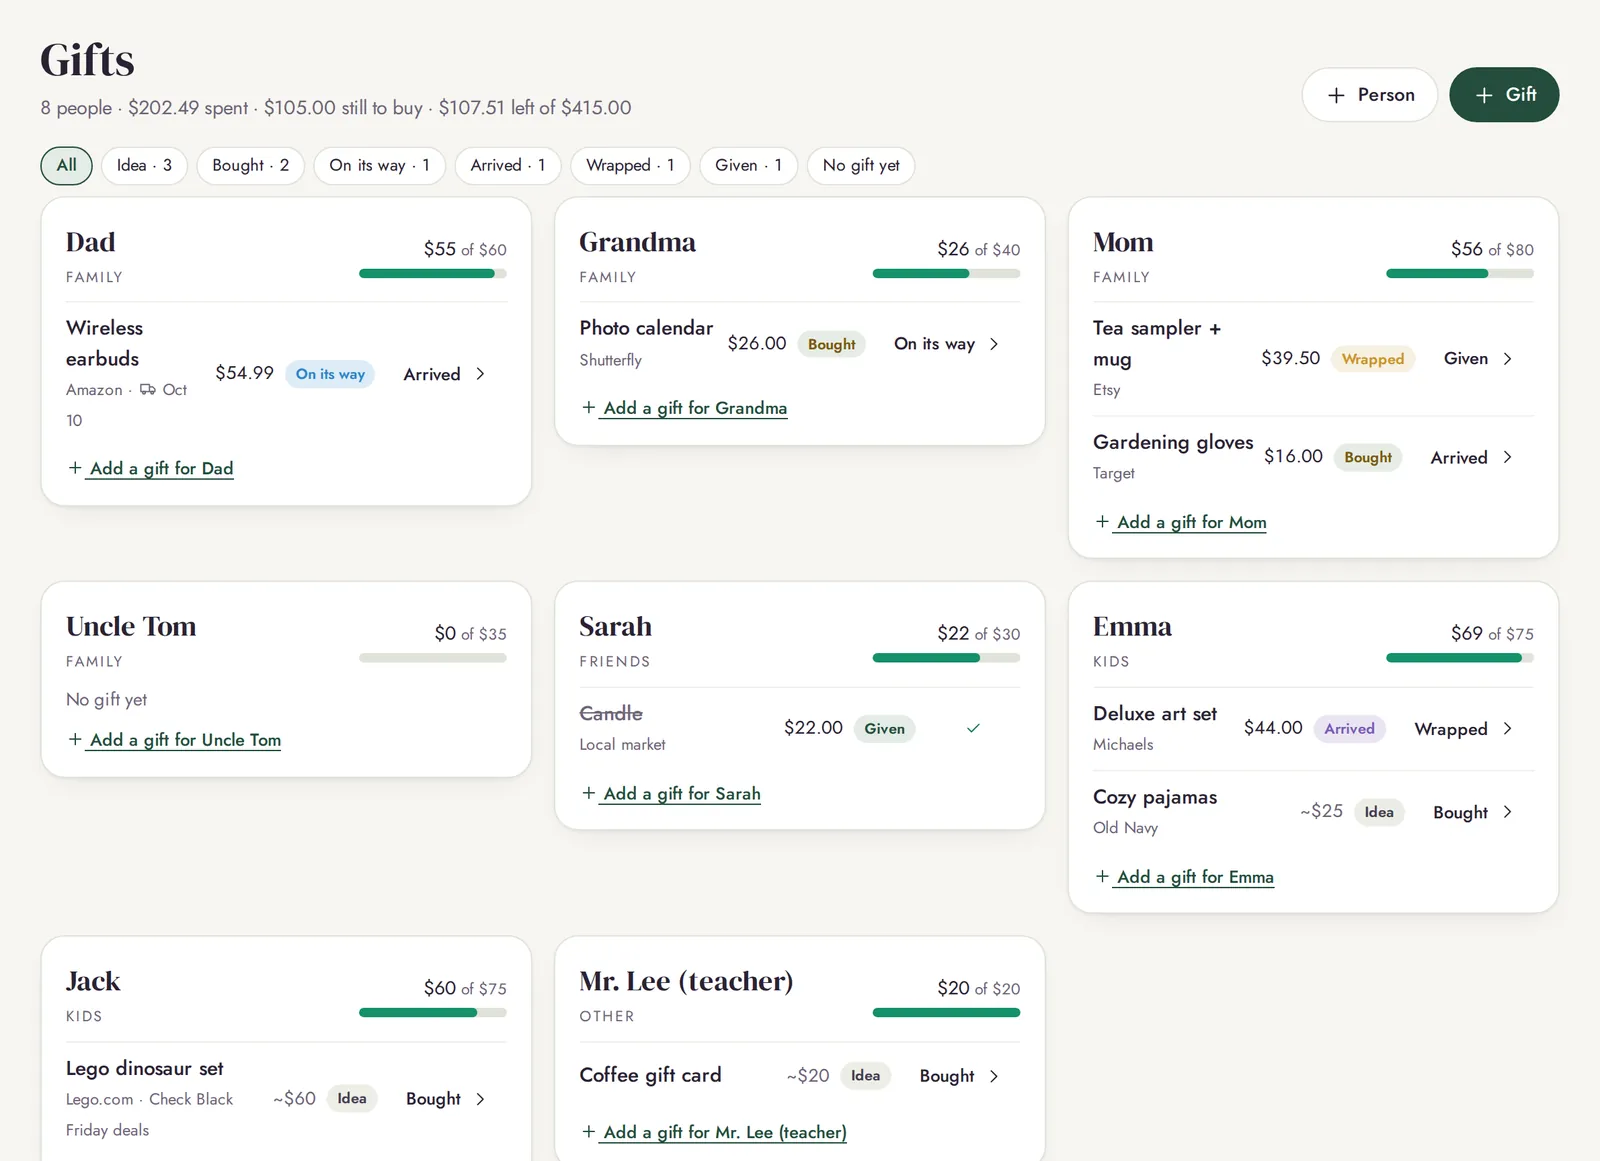The width and height of the screenshot is (1600, 1161).
Task: Filter by Wrapped · 1
Action: click(x=630, y=166)
